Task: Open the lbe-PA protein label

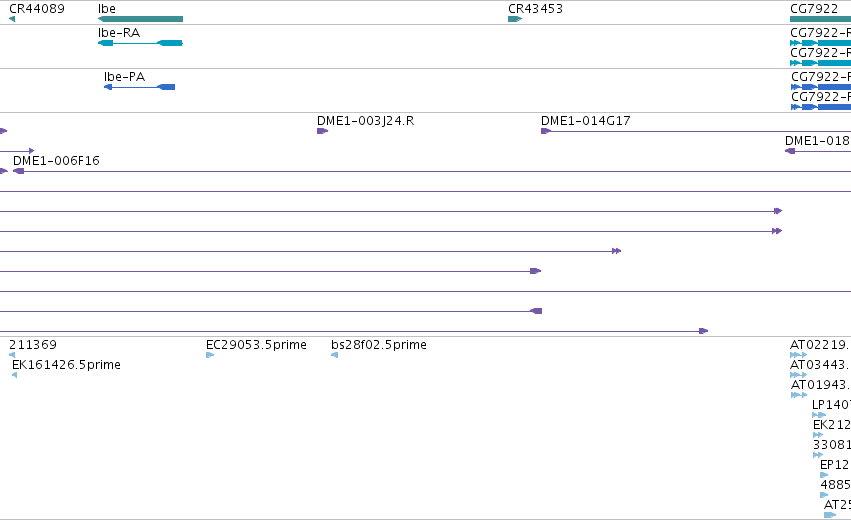Action: click(x=124, y=77)
